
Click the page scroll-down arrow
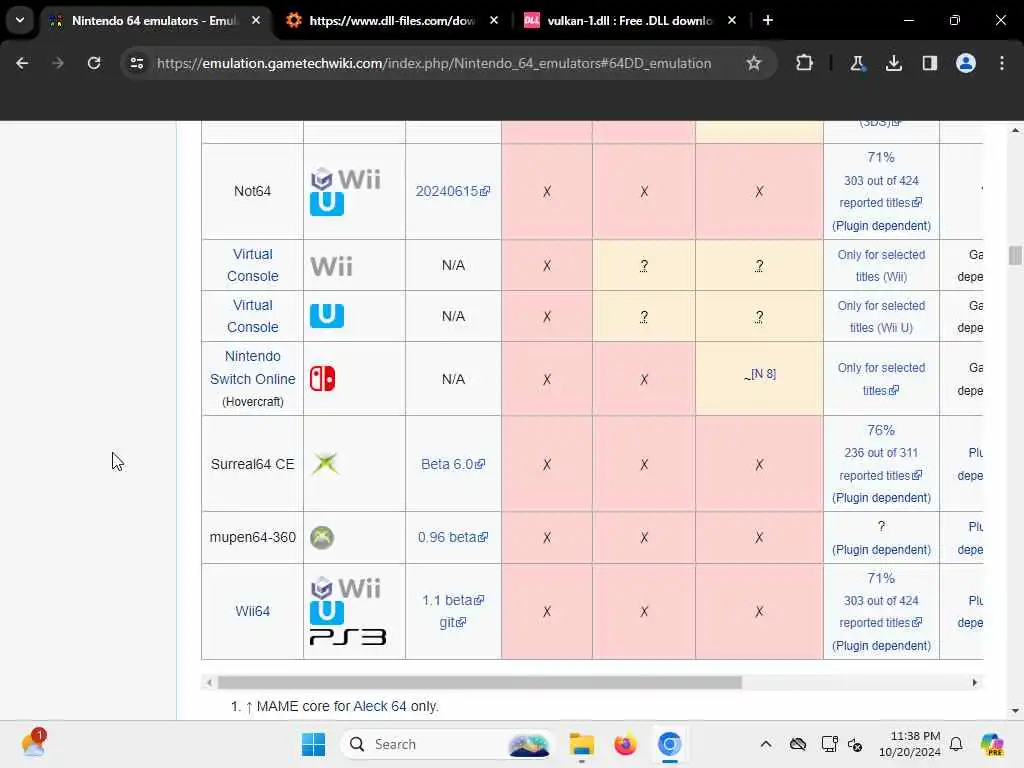click(x=1015, y=711)
